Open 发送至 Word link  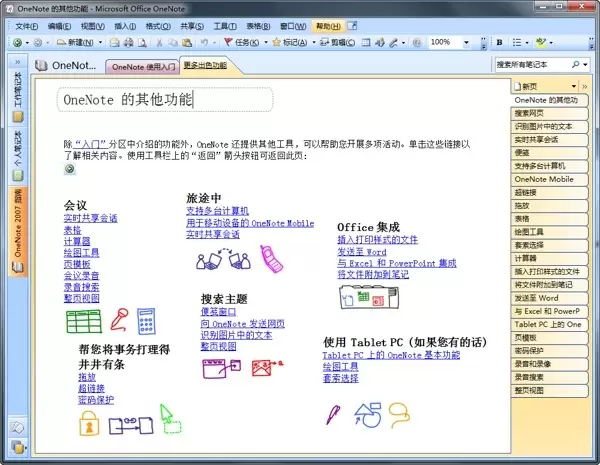tap(362, 252)
